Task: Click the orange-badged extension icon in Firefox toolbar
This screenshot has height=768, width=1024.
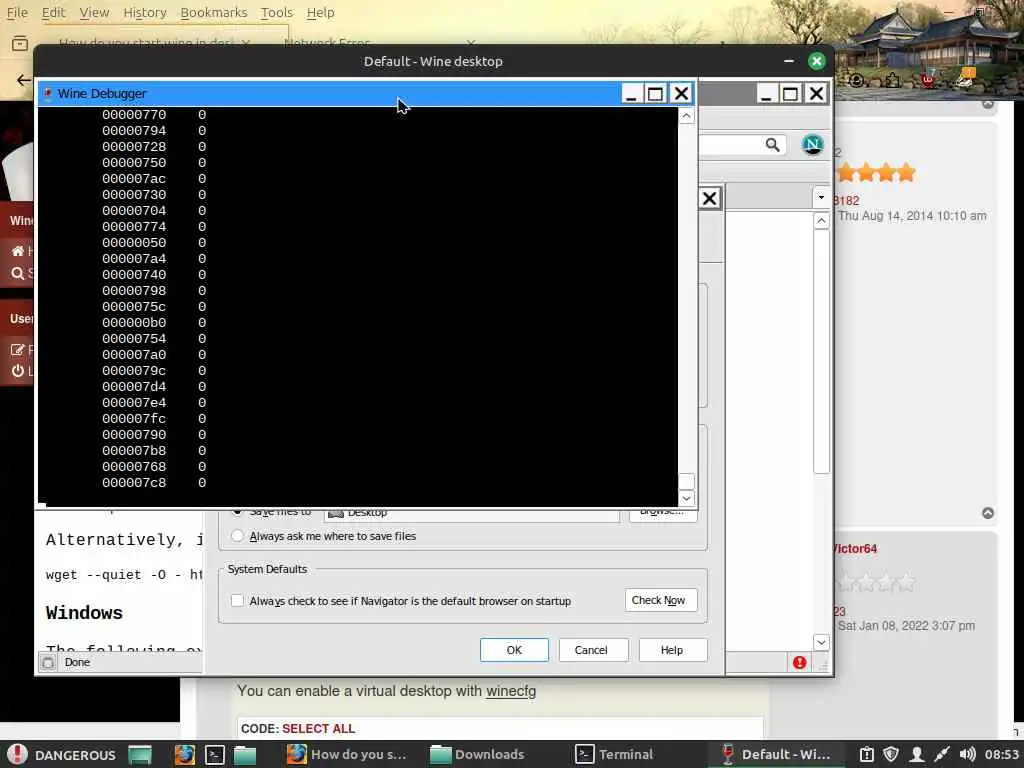Action: (x=965, y=78)
